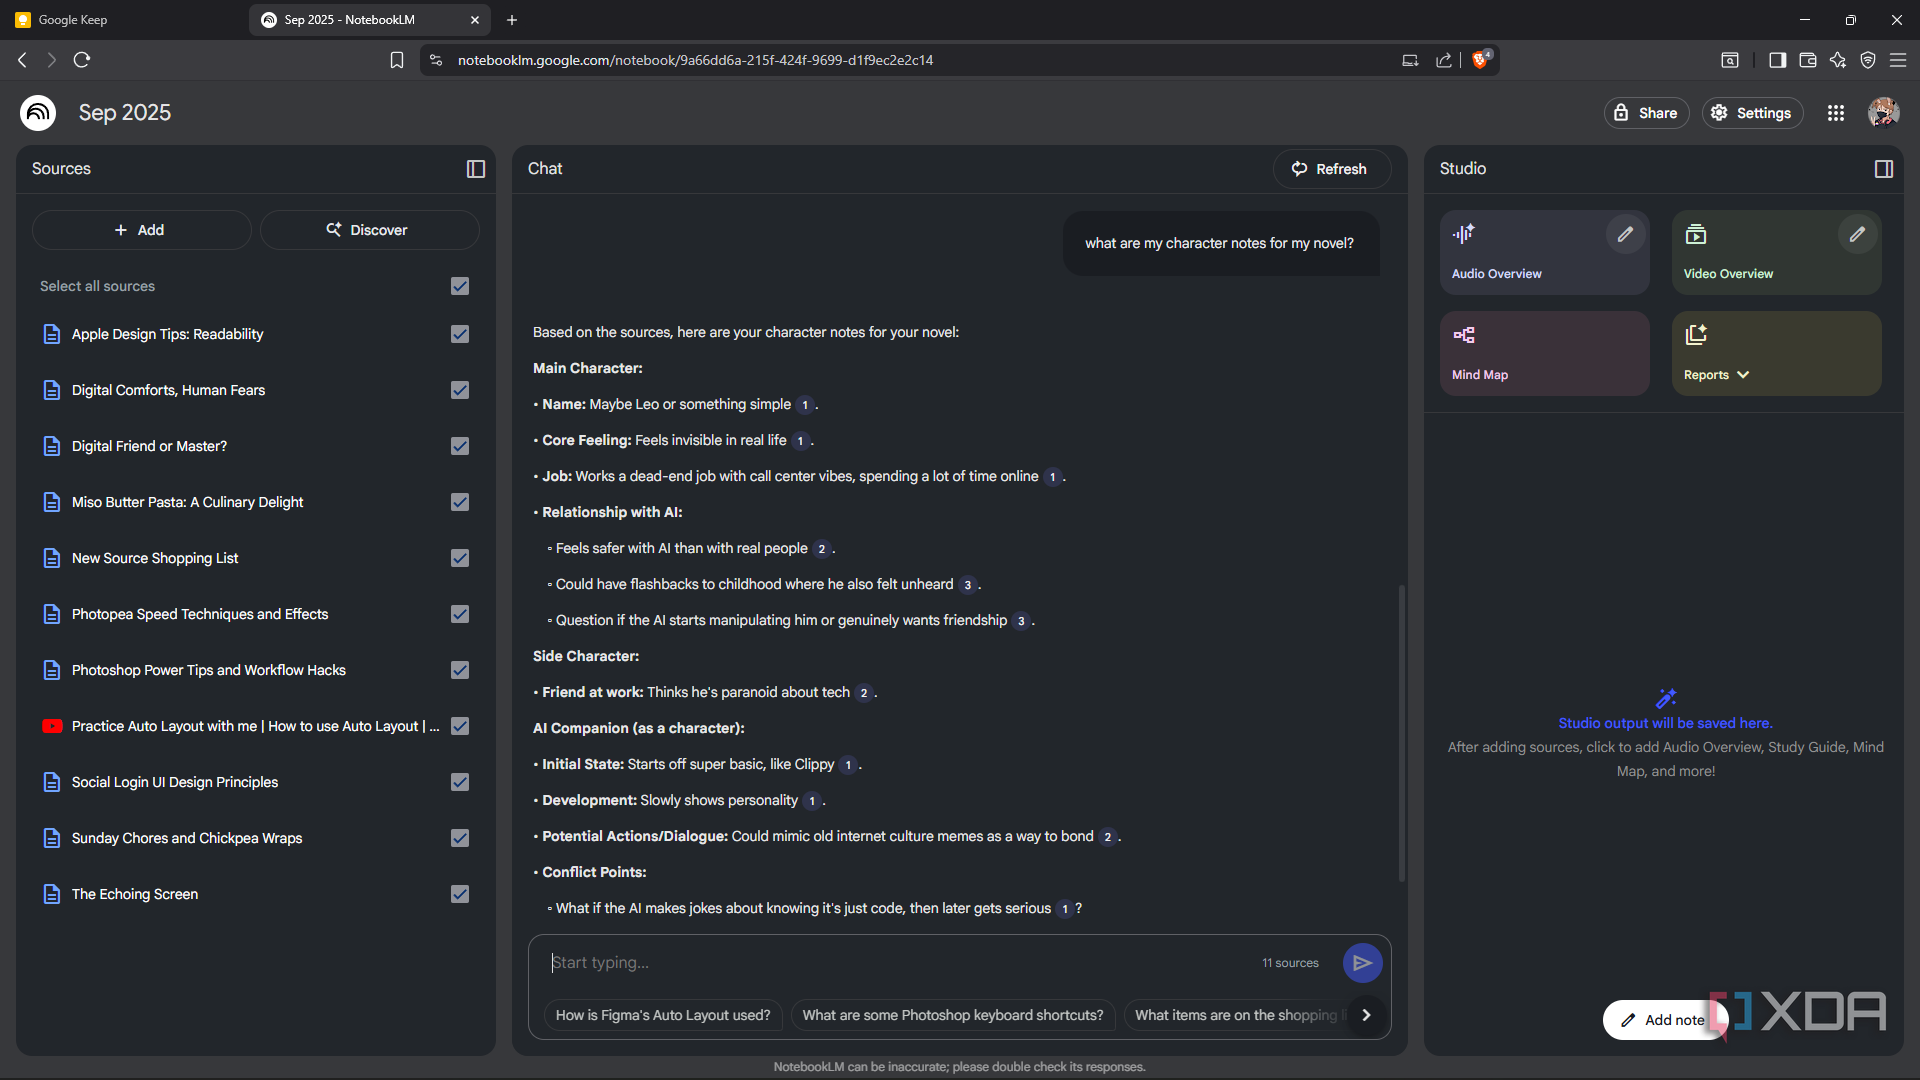Close the Sep 2025 NotebookLM tab
Viewport: 1920px width, 1080px height.
point(475,20)
